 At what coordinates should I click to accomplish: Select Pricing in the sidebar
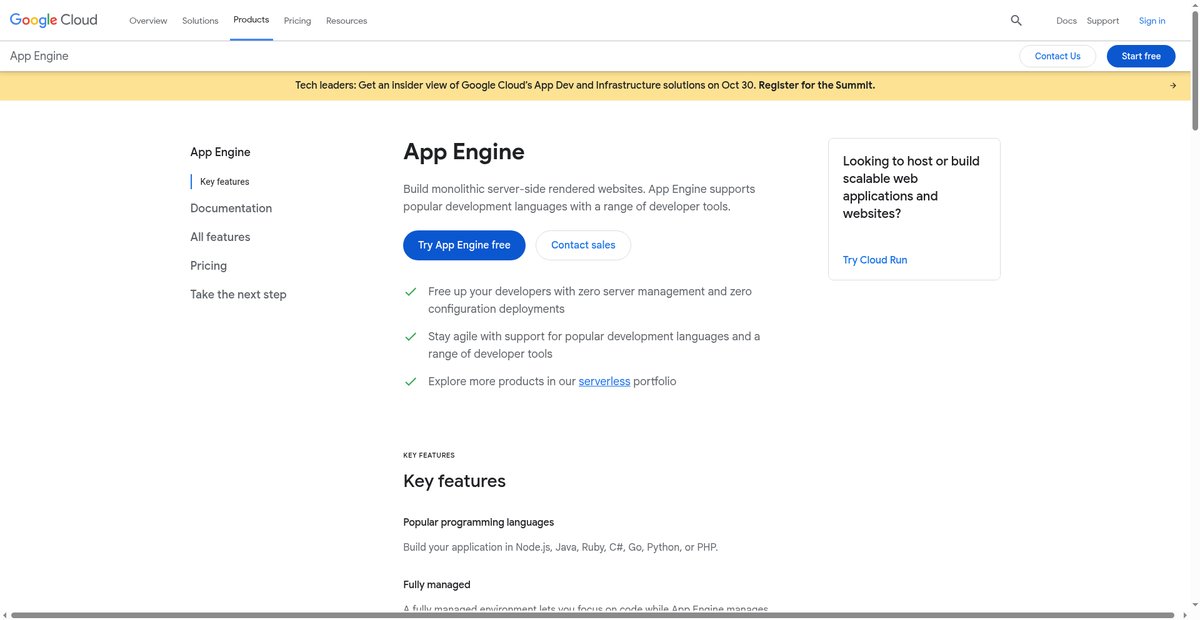coord(208,266)
